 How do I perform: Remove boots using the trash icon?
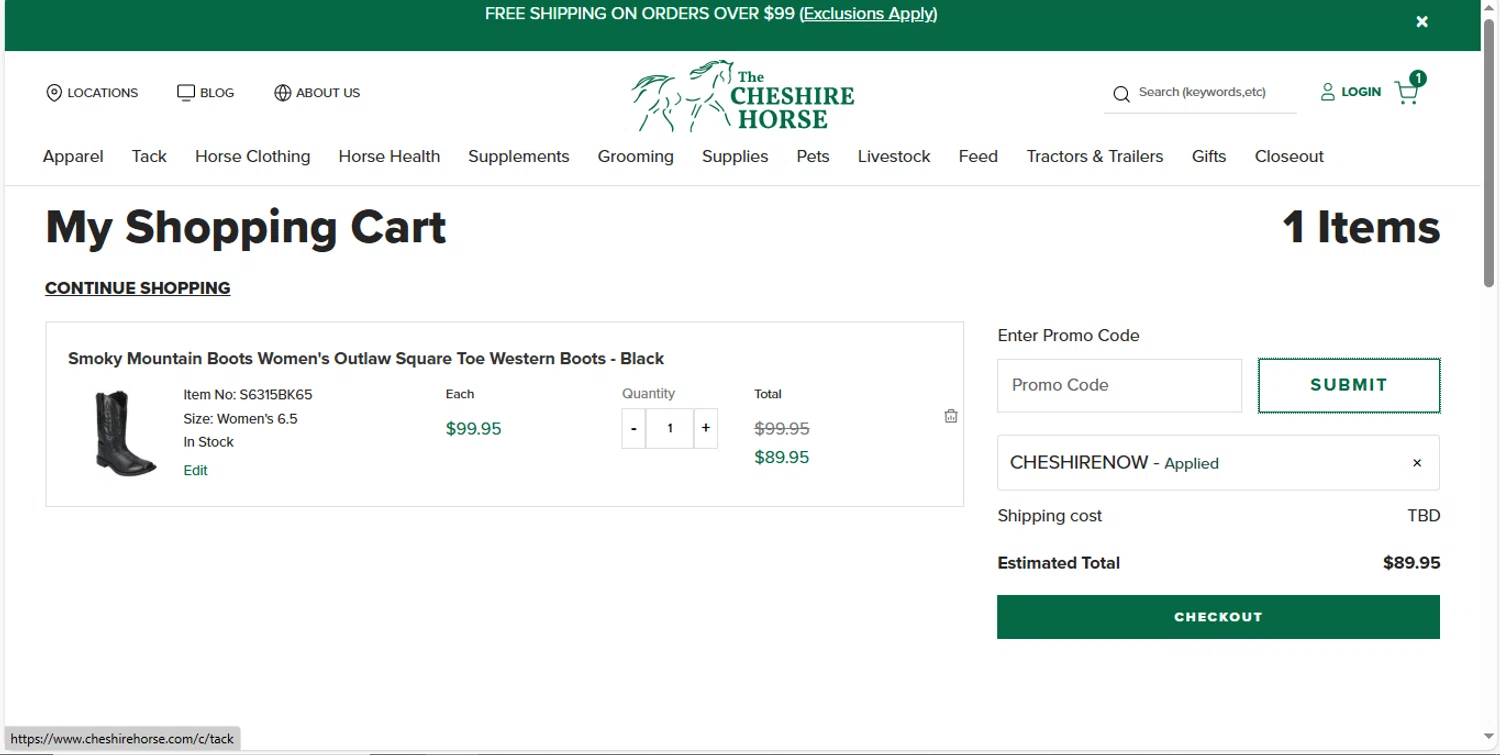(951, 416)
